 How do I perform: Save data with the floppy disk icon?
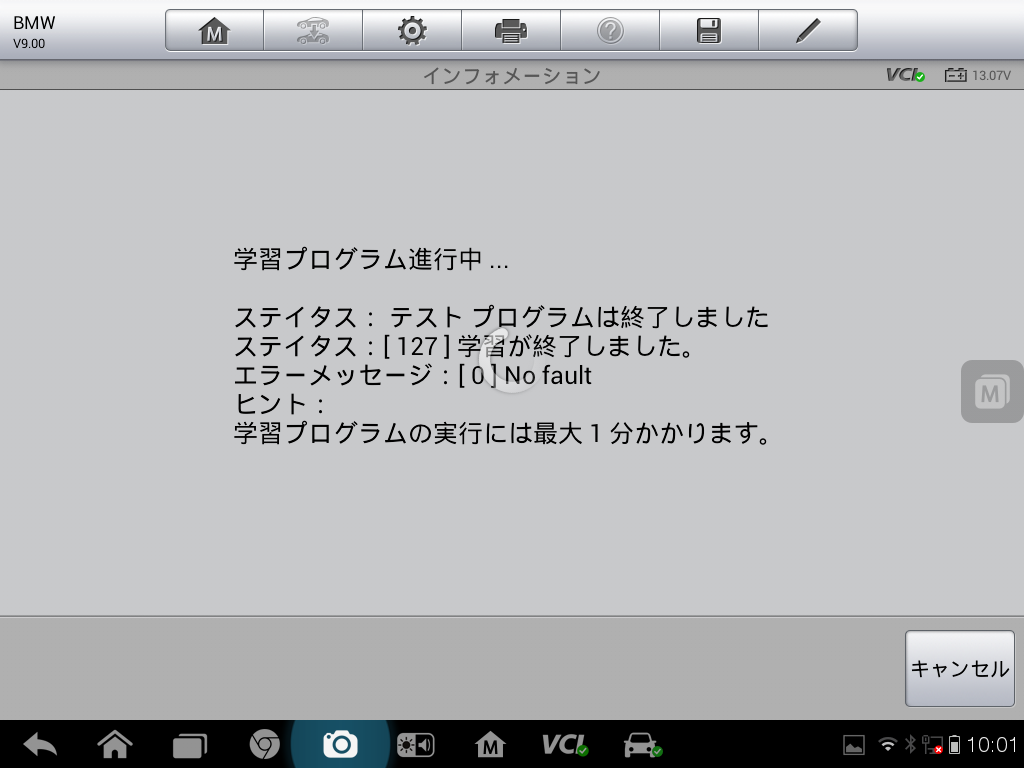pos(708,31)
